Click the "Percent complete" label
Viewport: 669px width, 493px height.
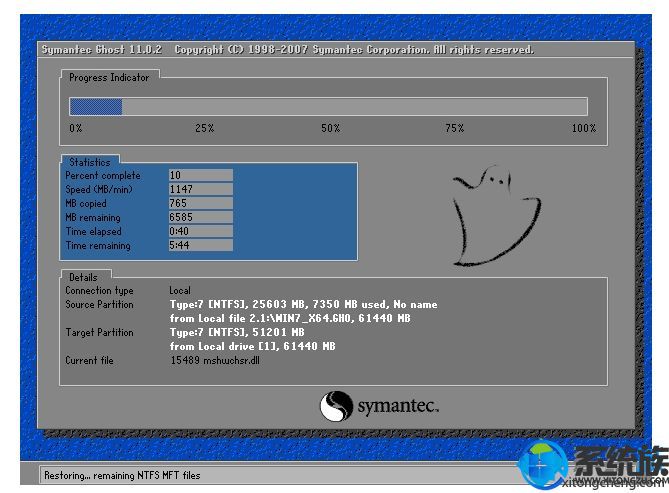click(103, 175)
